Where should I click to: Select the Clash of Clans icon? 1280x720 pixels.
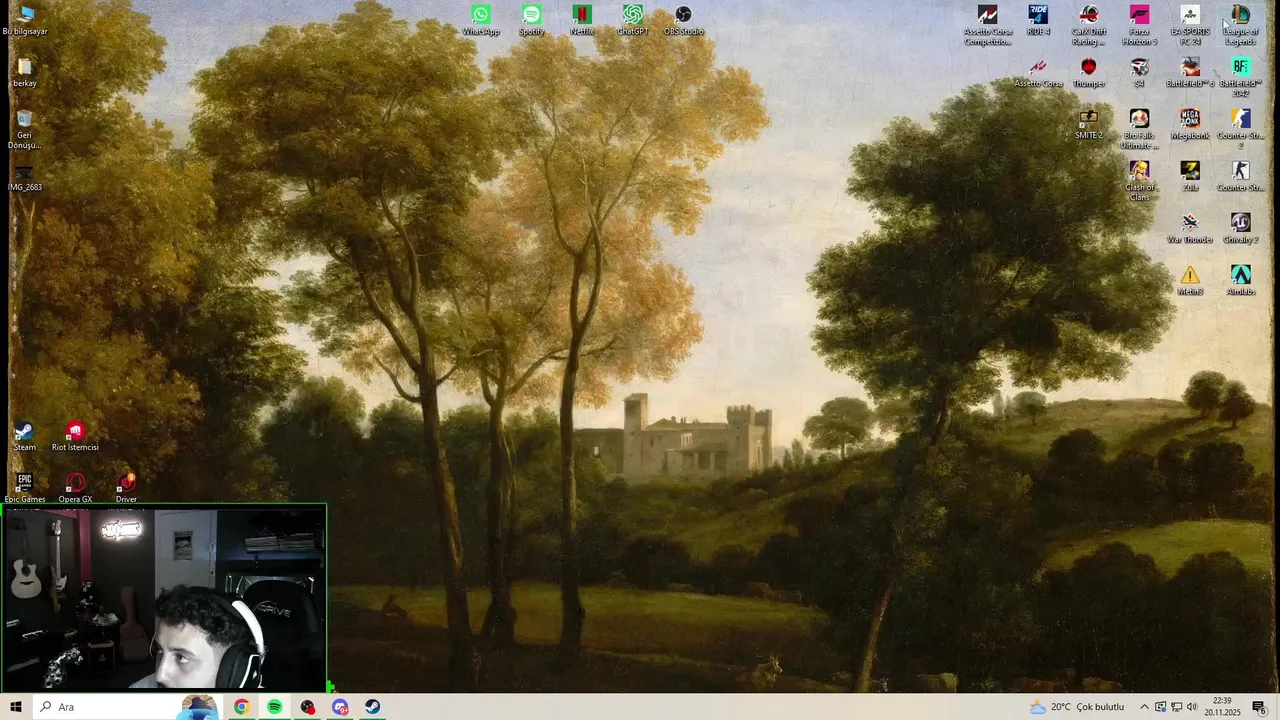[1139, 182]
